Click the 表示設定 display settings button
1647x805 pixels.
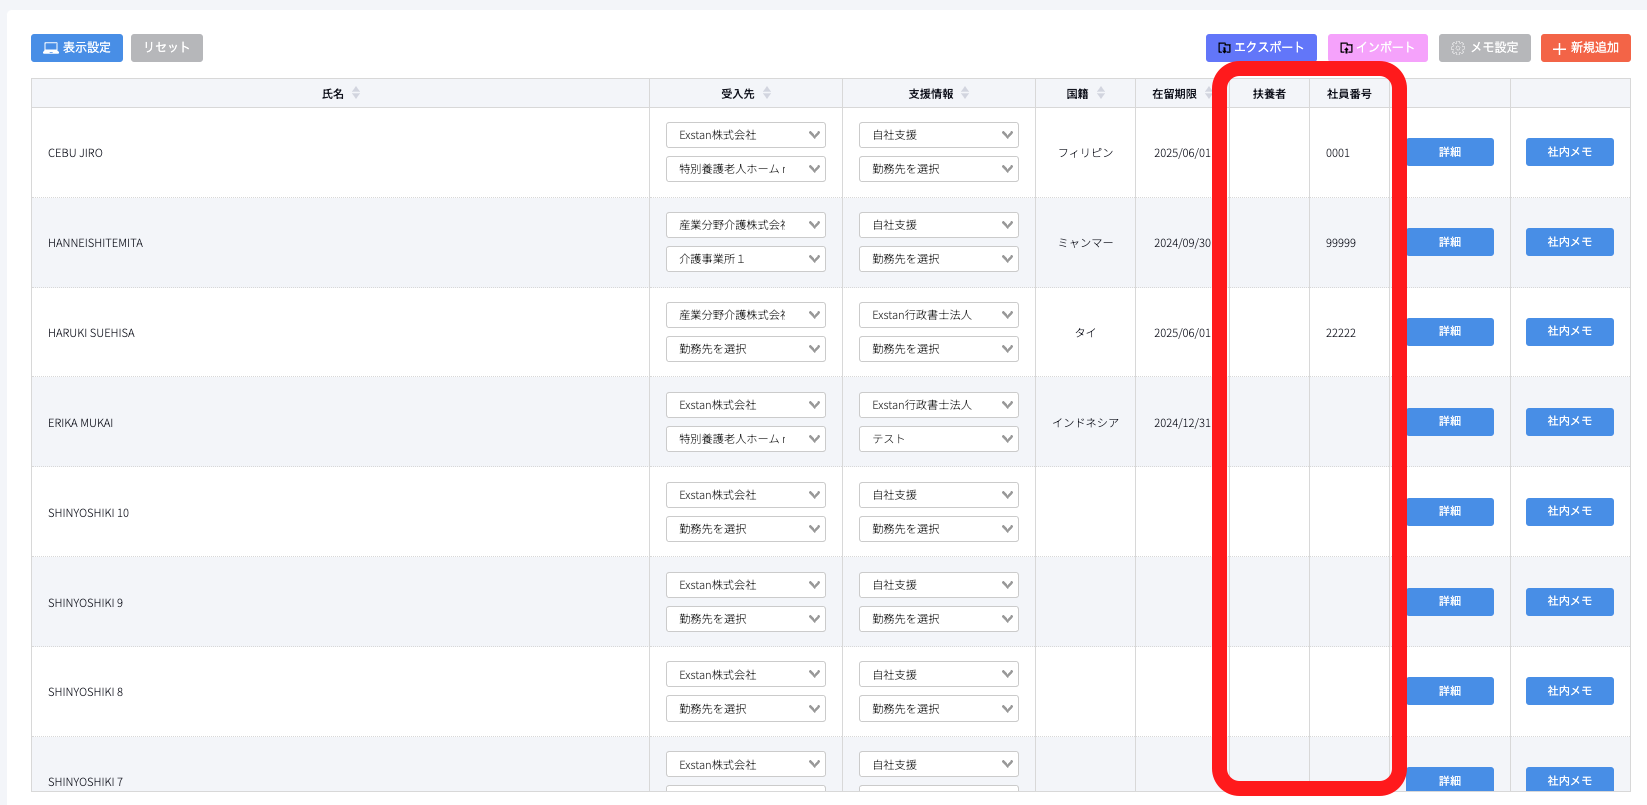click(77, 48)
